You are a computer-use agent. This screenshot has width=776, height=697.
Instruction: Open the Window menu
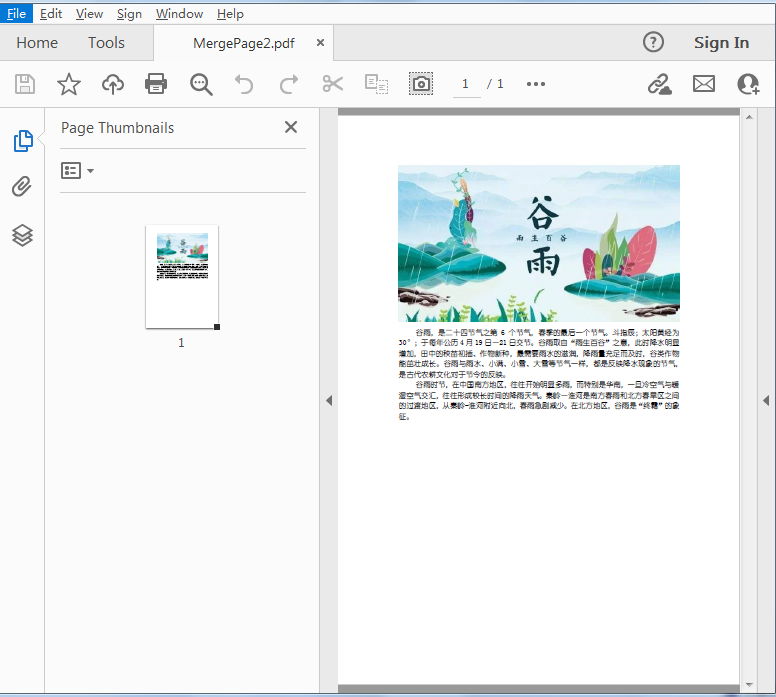coord(179,14)
